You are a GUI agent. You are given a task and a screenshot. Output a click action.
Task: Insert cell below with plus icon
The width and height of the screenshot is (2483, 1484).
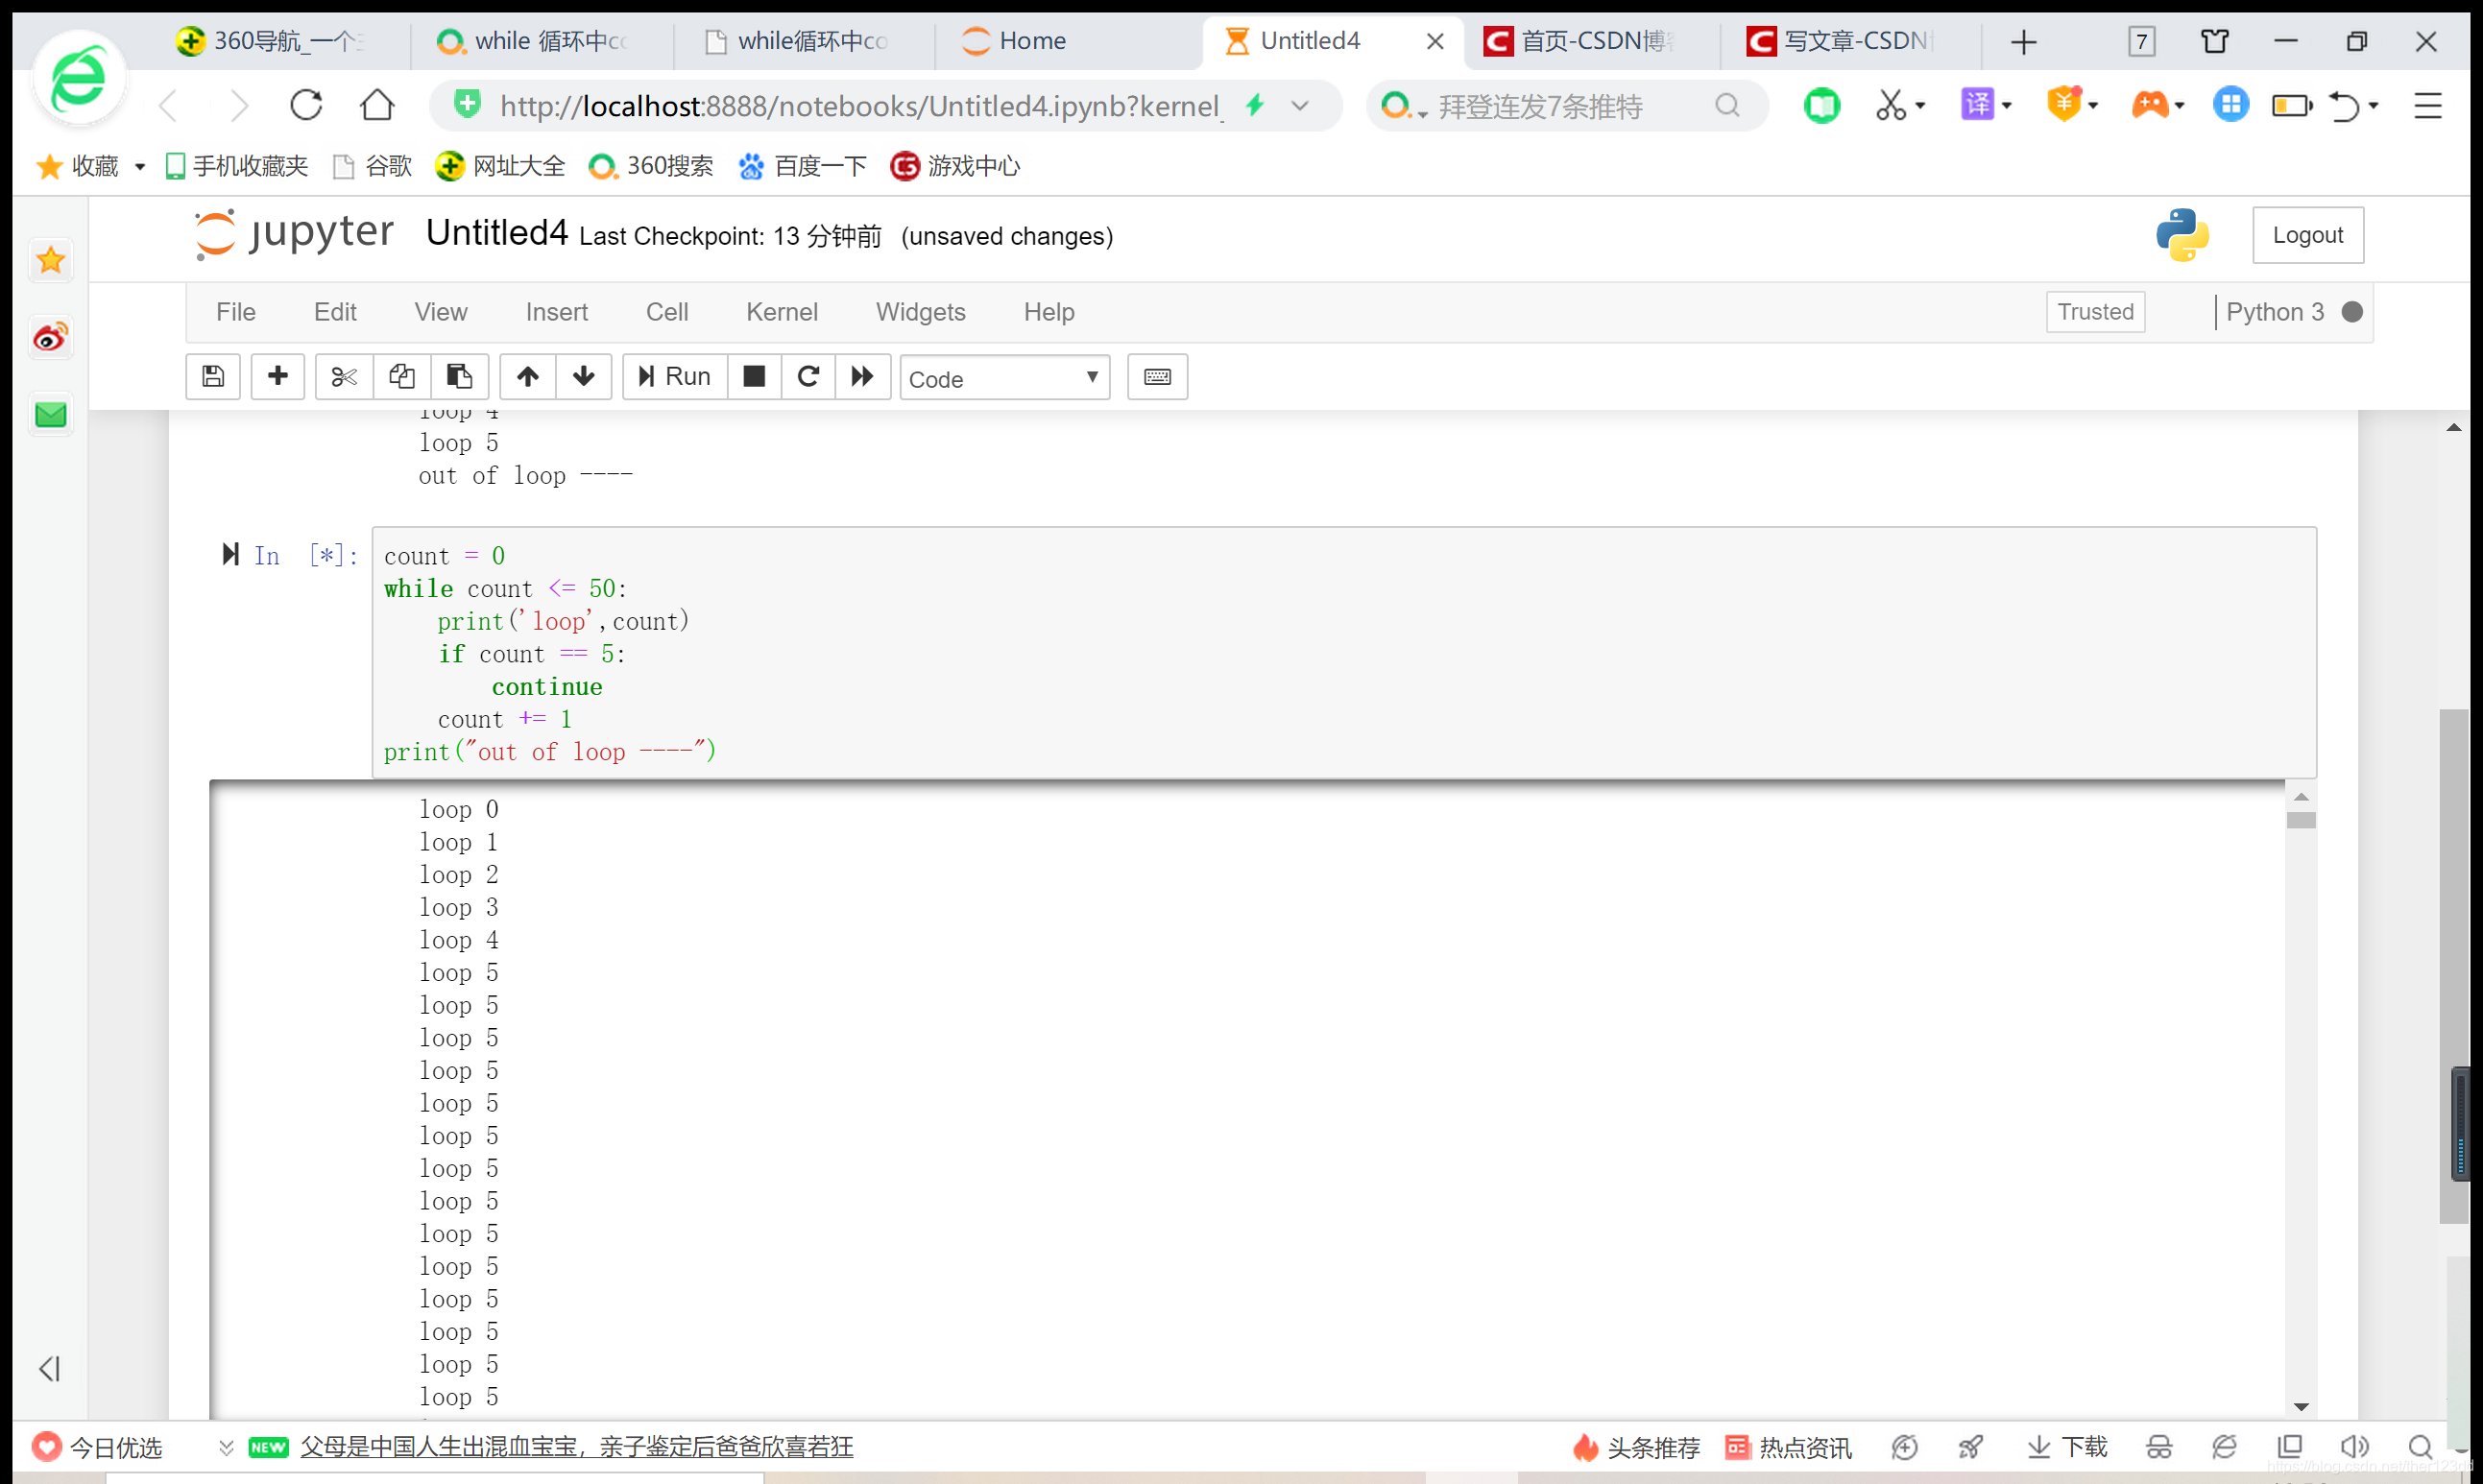277,377
